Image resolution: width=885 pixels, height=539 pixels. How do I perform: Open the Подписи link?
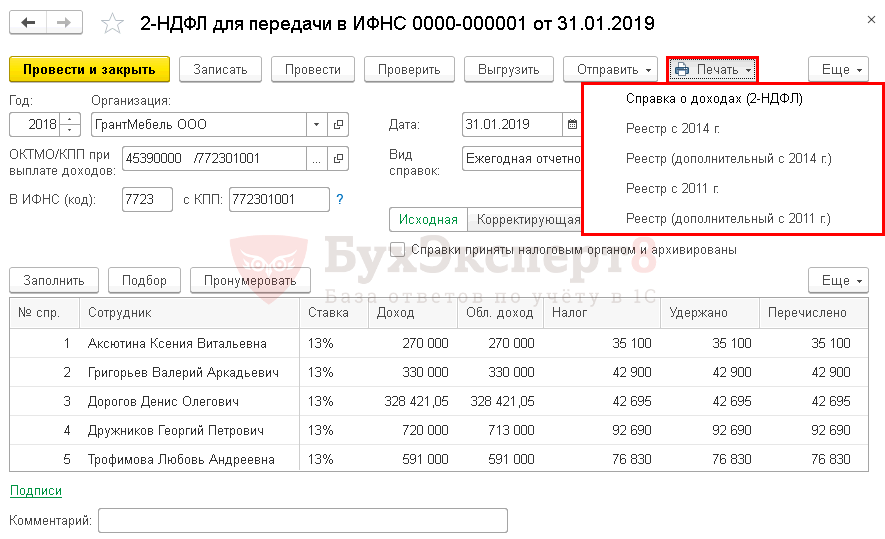(36, 490)
